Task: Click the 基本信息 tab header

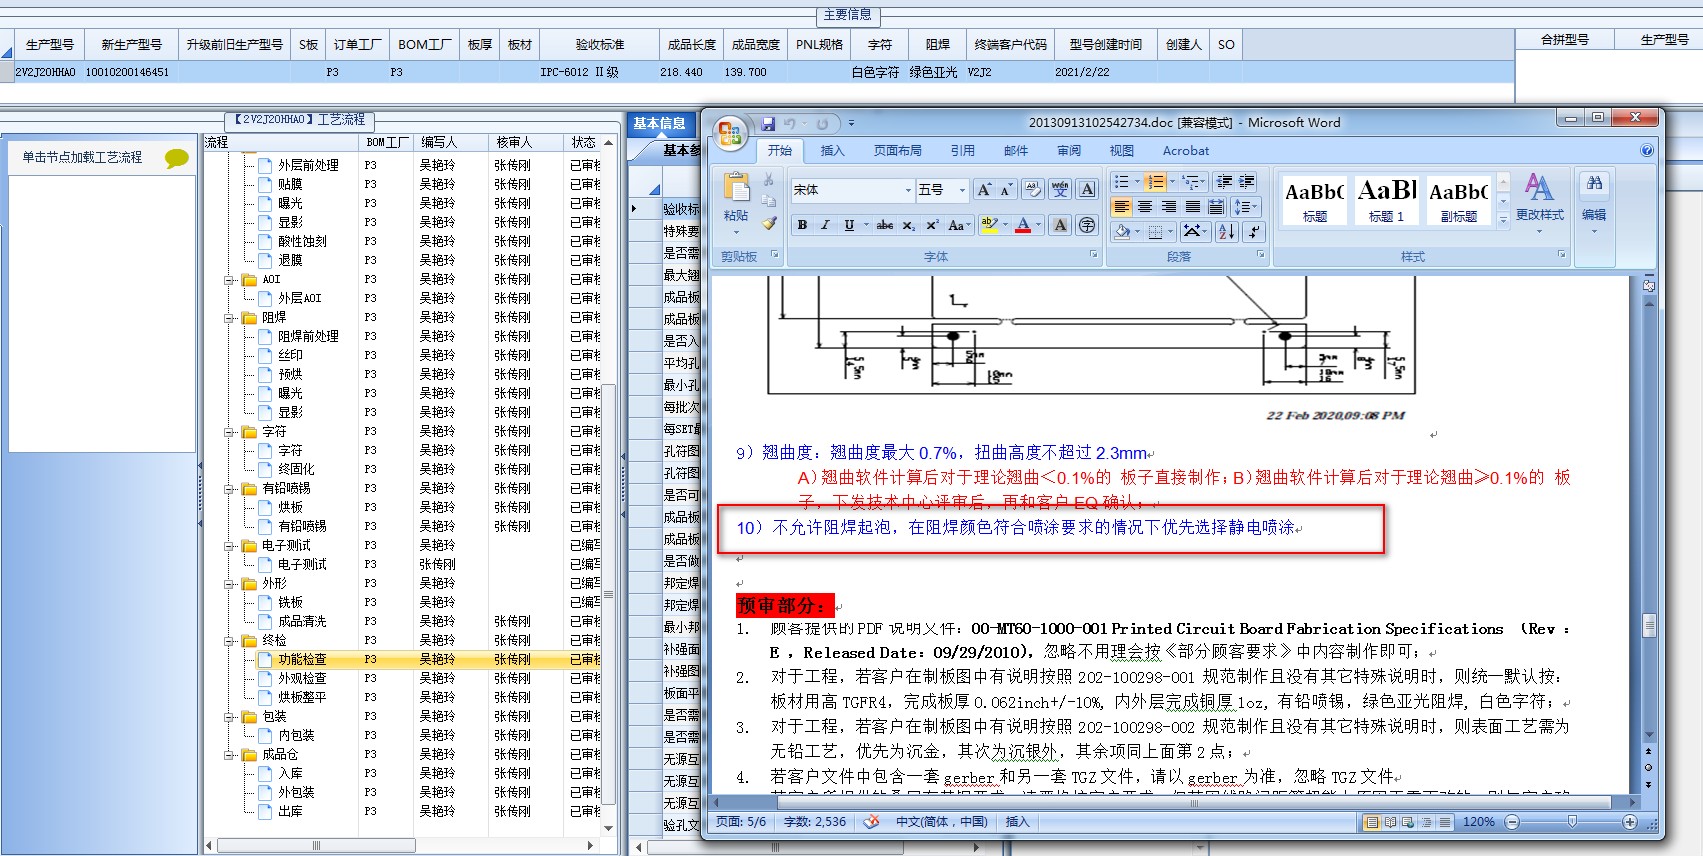Action: [x=659, y=124]
